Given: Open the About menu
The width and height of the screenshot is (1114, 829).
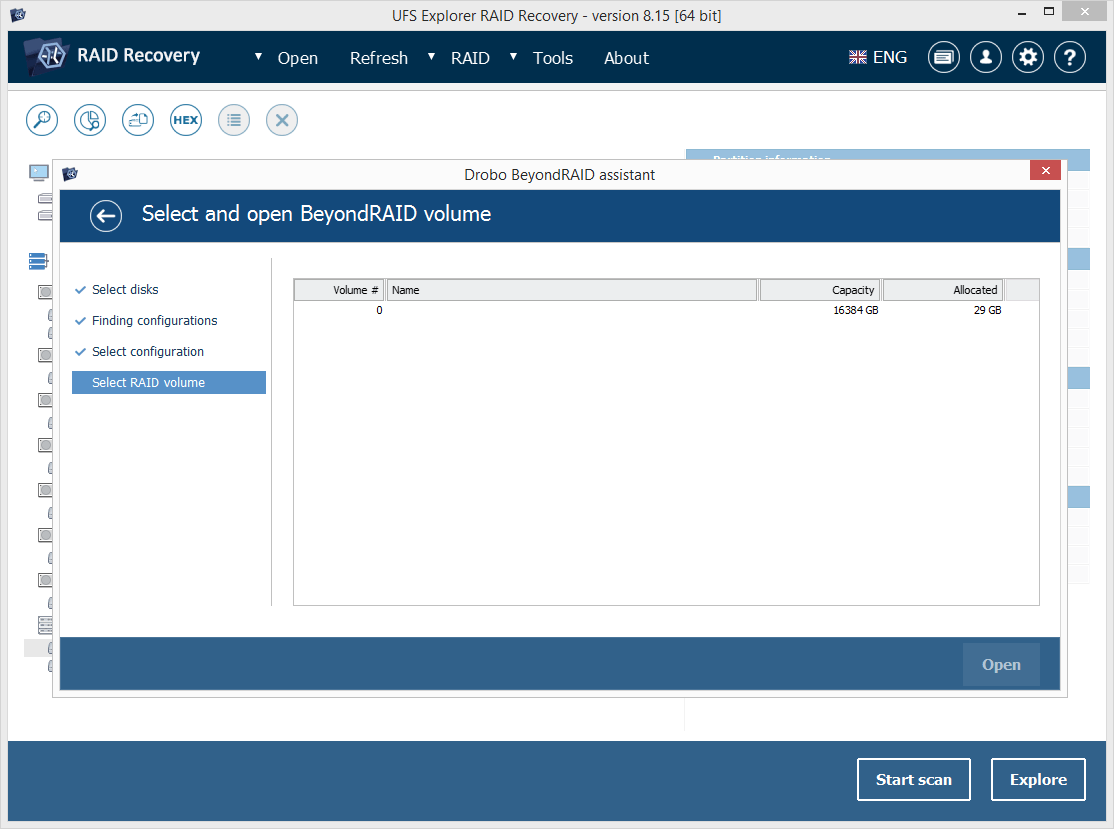Looking at the screenshot, I should (x=627, y=58).
